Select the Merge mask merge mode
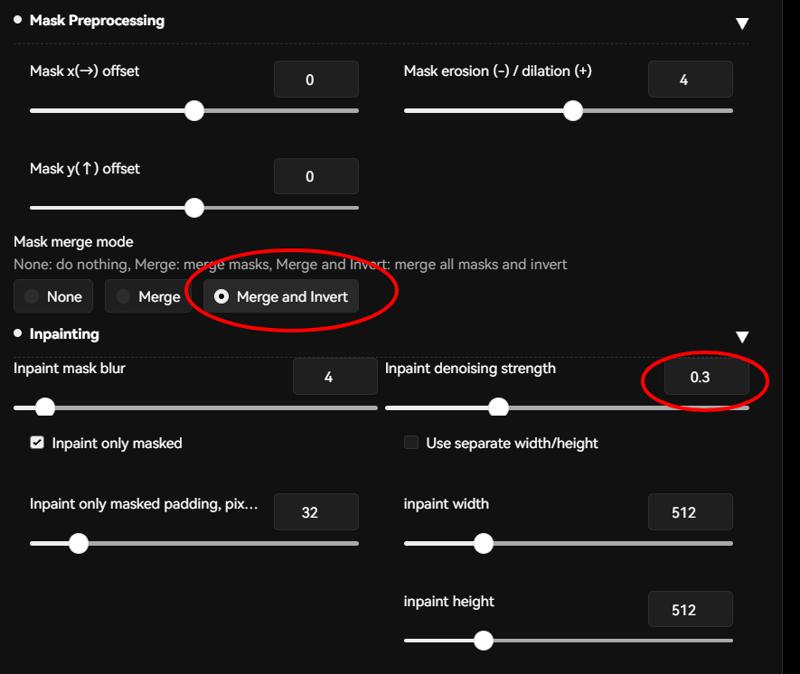 pos(147,296)
